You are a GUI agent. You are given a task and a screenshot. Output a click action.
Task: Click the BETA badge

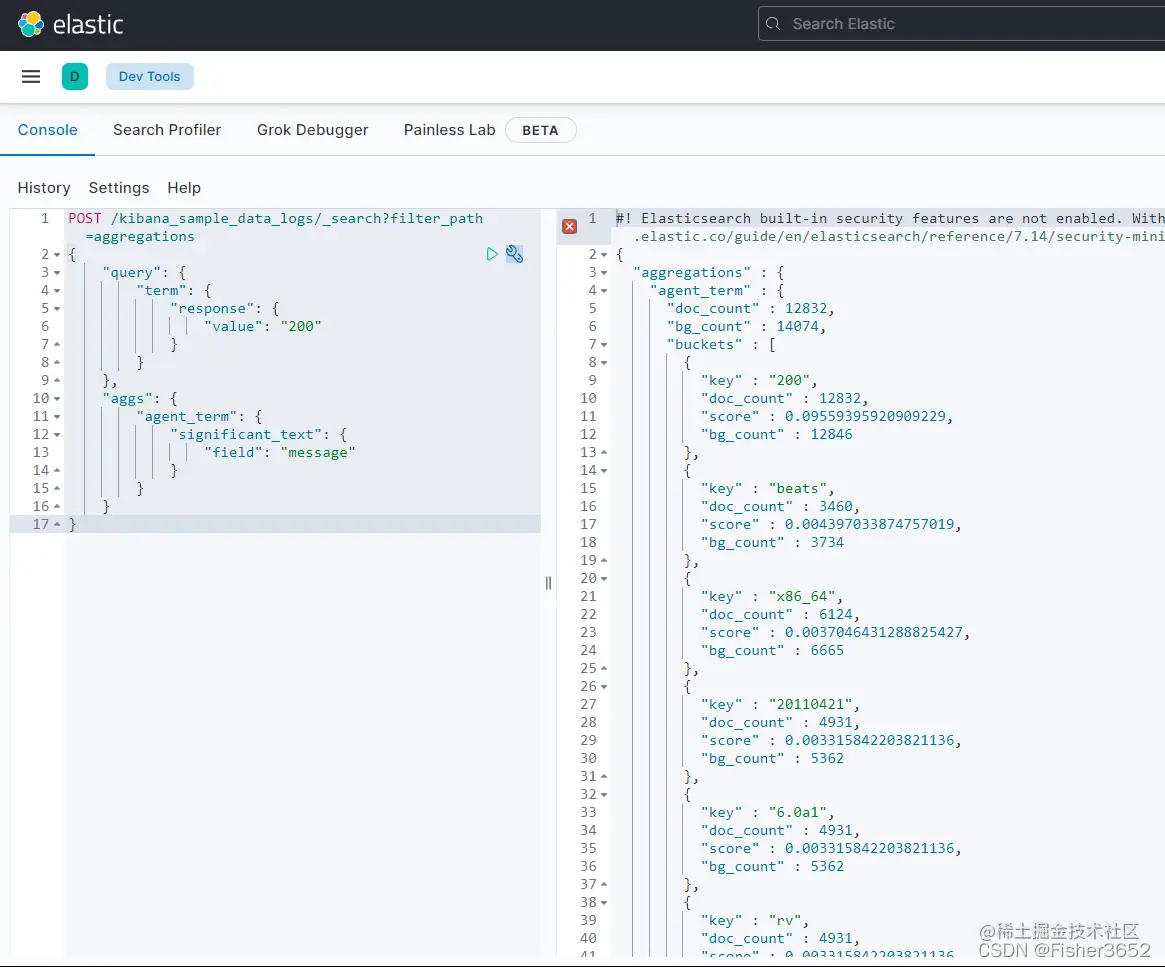540,131
